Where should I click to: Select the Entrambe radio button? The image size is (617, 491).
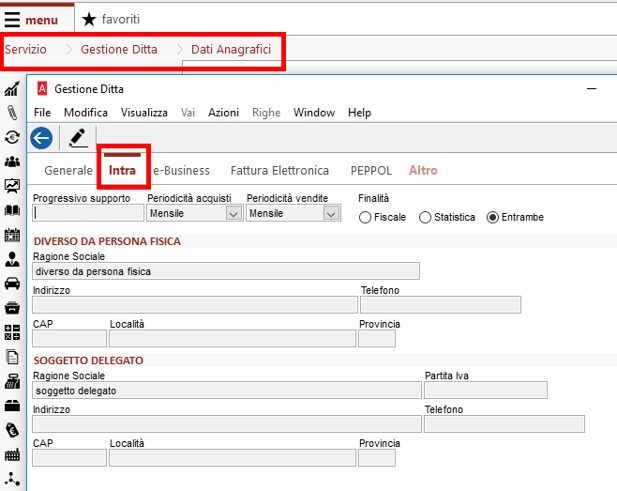click(493, 217)
